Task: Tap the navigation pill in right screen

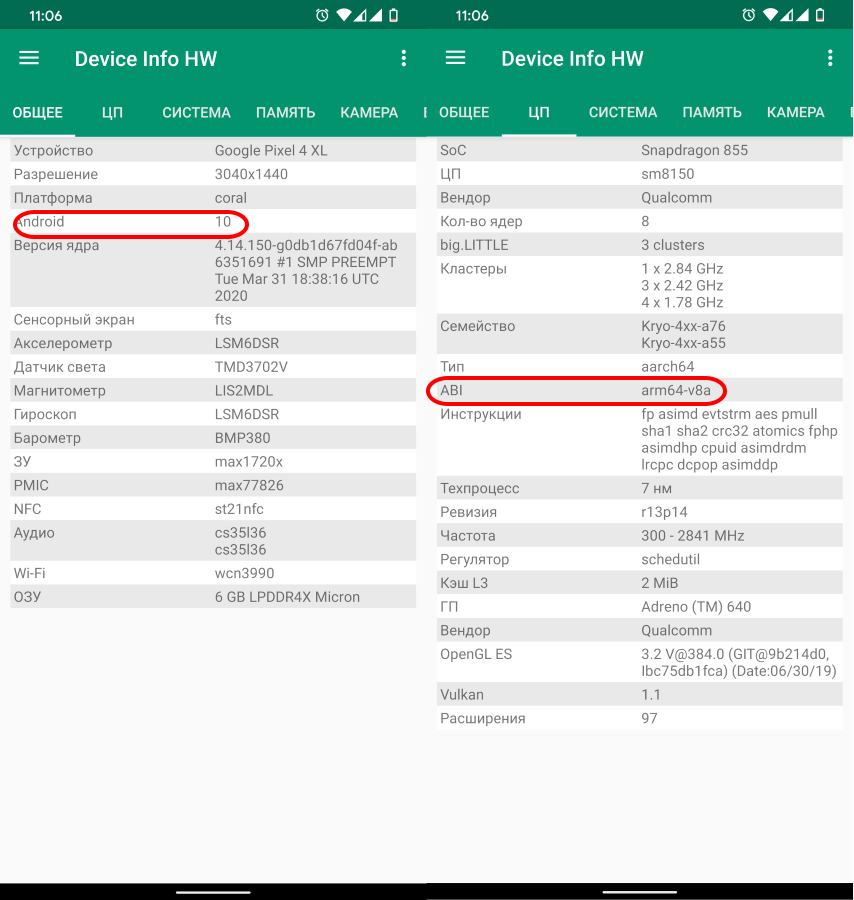Action: coord(639,893)
